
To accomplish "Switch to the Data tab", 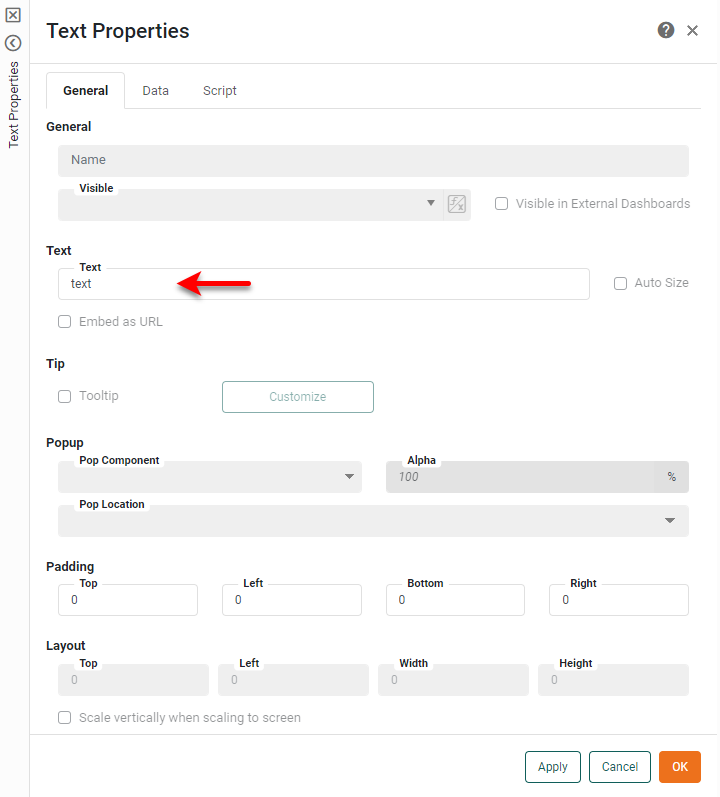I will coord(155,90).
